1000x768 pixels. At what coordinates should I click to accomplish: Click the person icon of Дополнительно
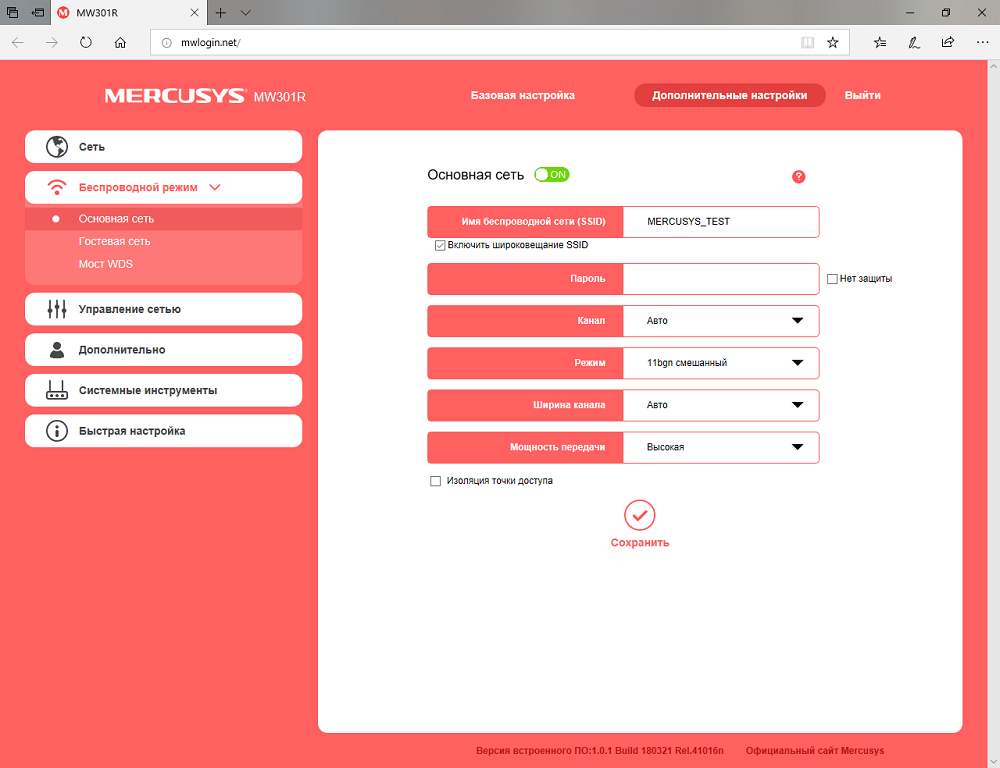(57, 350)
